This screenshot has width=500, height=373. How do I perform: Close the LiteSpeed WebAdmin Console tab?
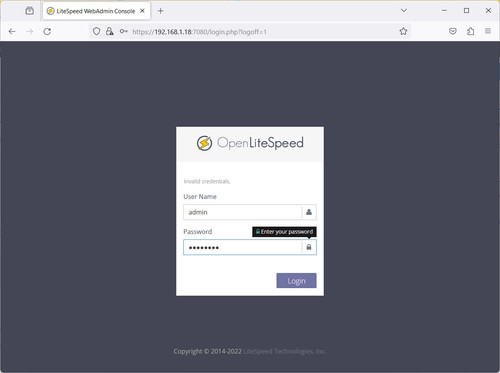click(x=142, y=11)
